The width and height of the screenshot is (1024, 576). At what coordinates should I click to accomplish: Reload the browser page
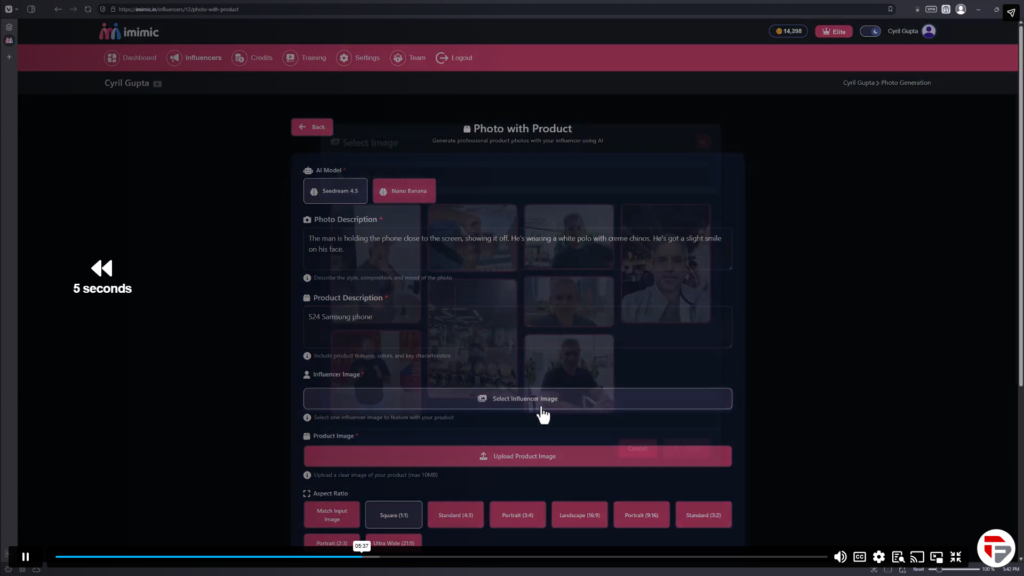click(89, 9)
